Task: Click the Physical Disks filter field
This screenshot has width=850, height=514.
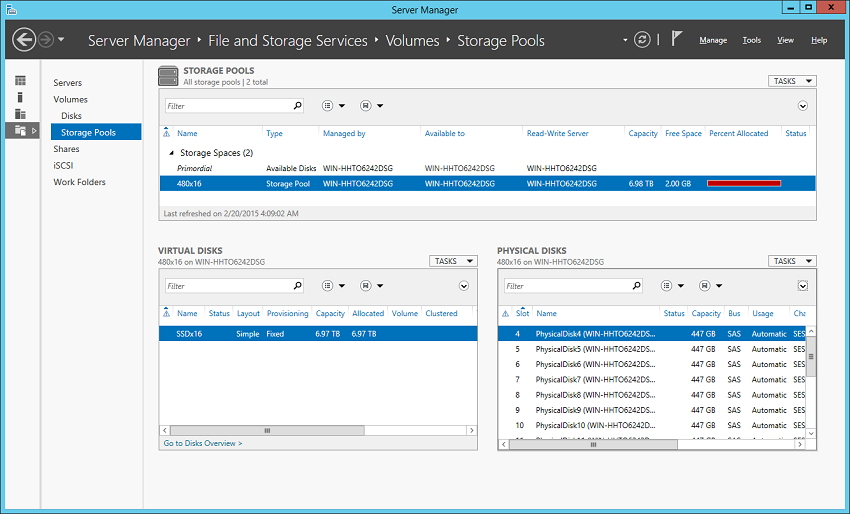Action: (x=568, y=286)
